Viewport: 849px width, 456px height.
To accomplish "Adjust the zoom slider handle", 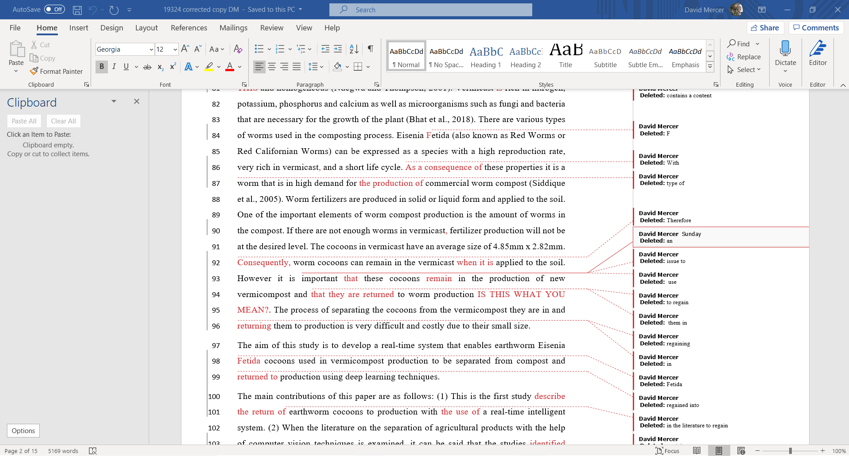I will [790, 451].
